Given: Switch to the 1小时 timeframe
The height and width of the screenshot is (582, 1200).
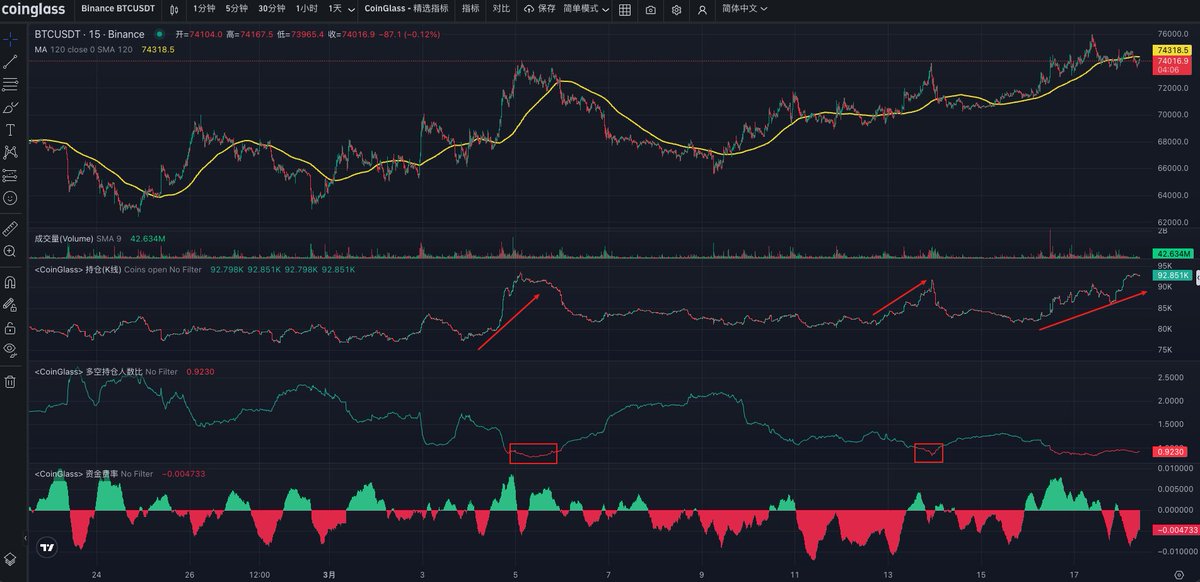Looking at the screenshot, I should tap(307, 9).
